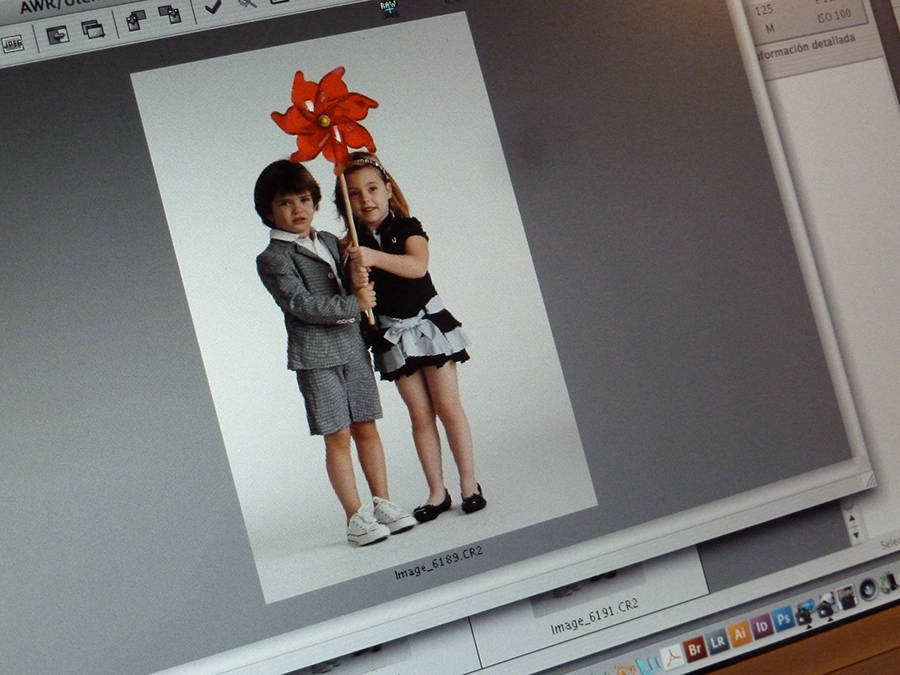Click the checkmark icon in the toolbar
The image size is (900, 675).
[213, 7]
